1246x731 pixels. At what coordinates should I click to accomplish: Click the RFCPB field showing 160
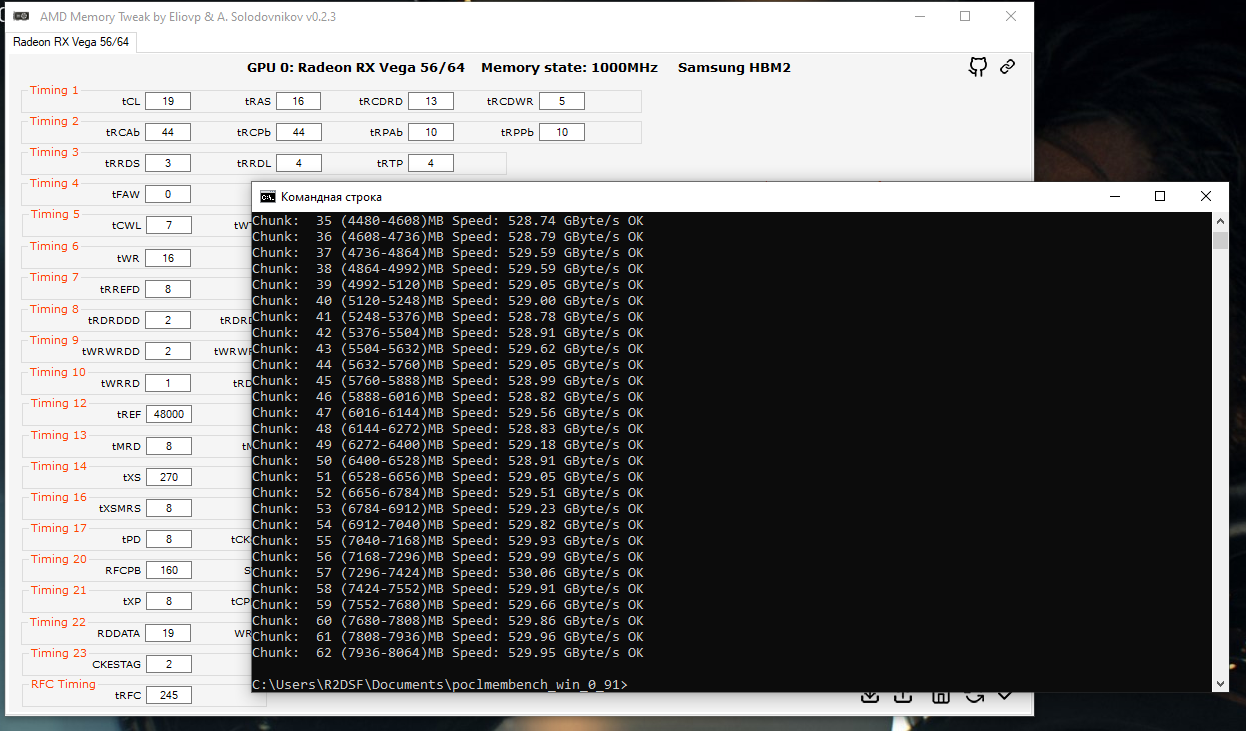(168, 570)
